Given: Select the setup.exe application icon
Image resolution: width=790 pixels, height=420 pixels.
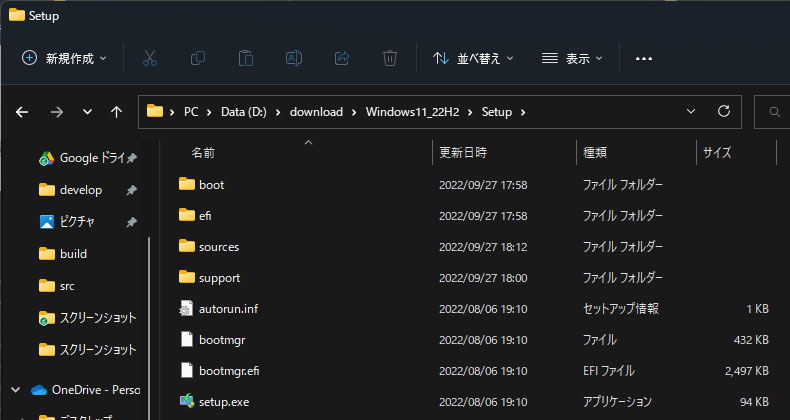Looking at the screenshot, I should 187,401.
